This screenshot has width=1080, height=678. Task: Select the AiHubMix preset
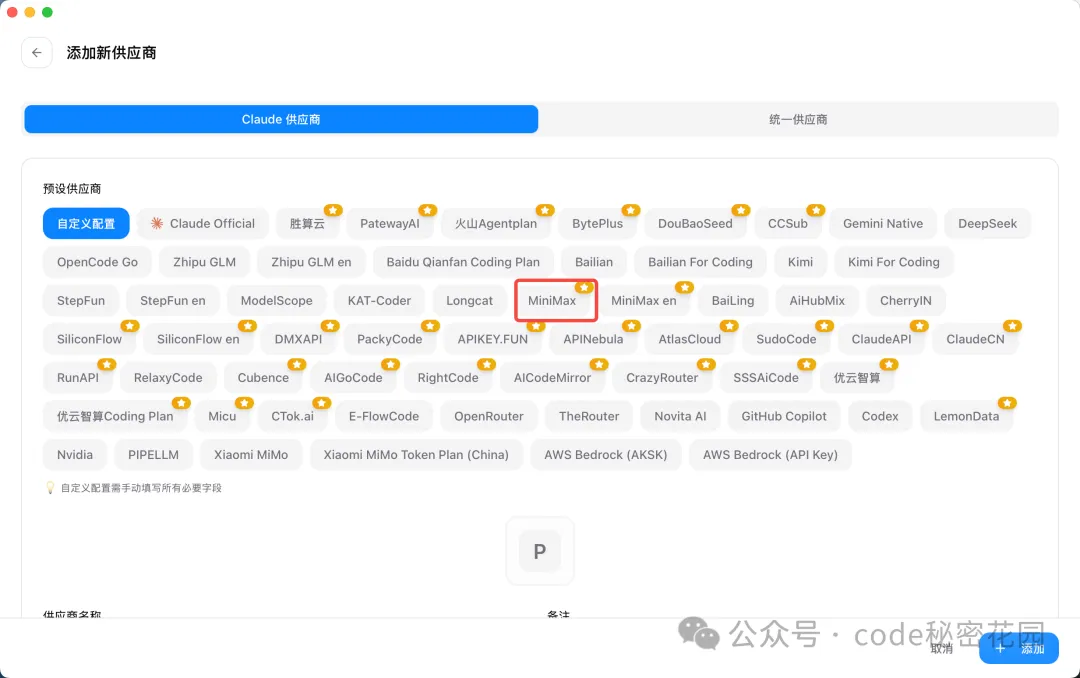click(817, 300)
